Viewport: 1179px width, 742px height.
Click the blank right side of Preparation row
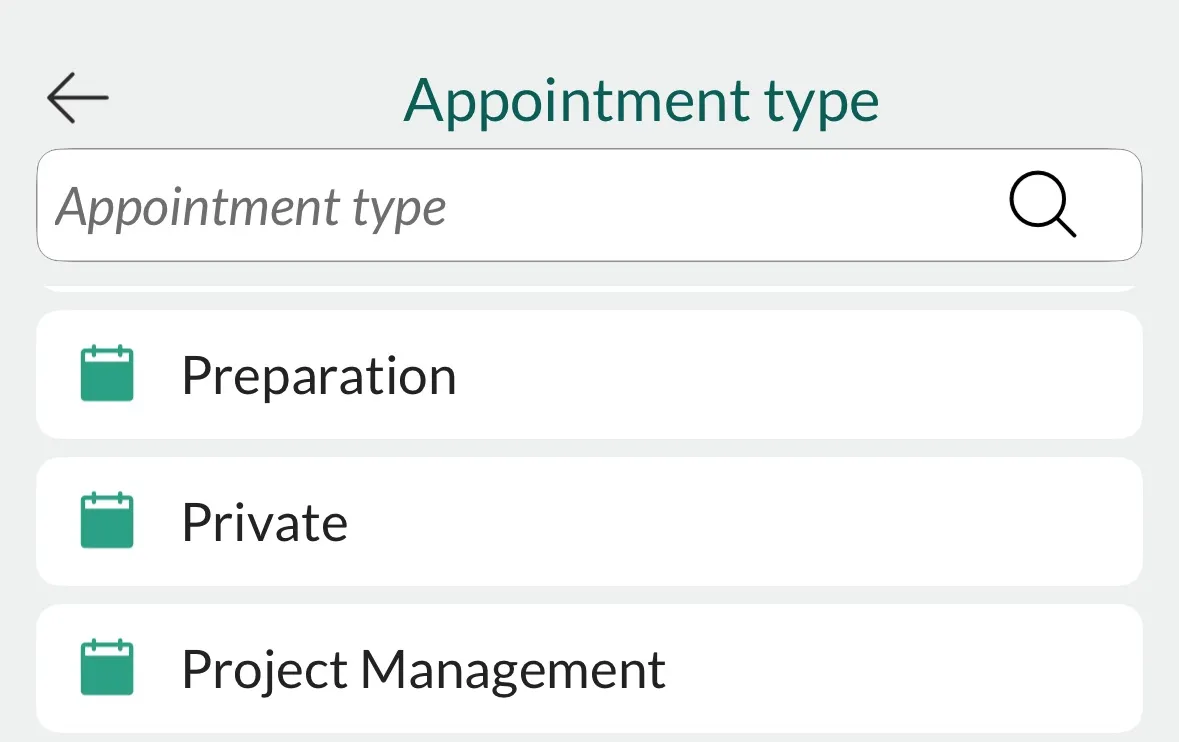(x=900, y=375)
